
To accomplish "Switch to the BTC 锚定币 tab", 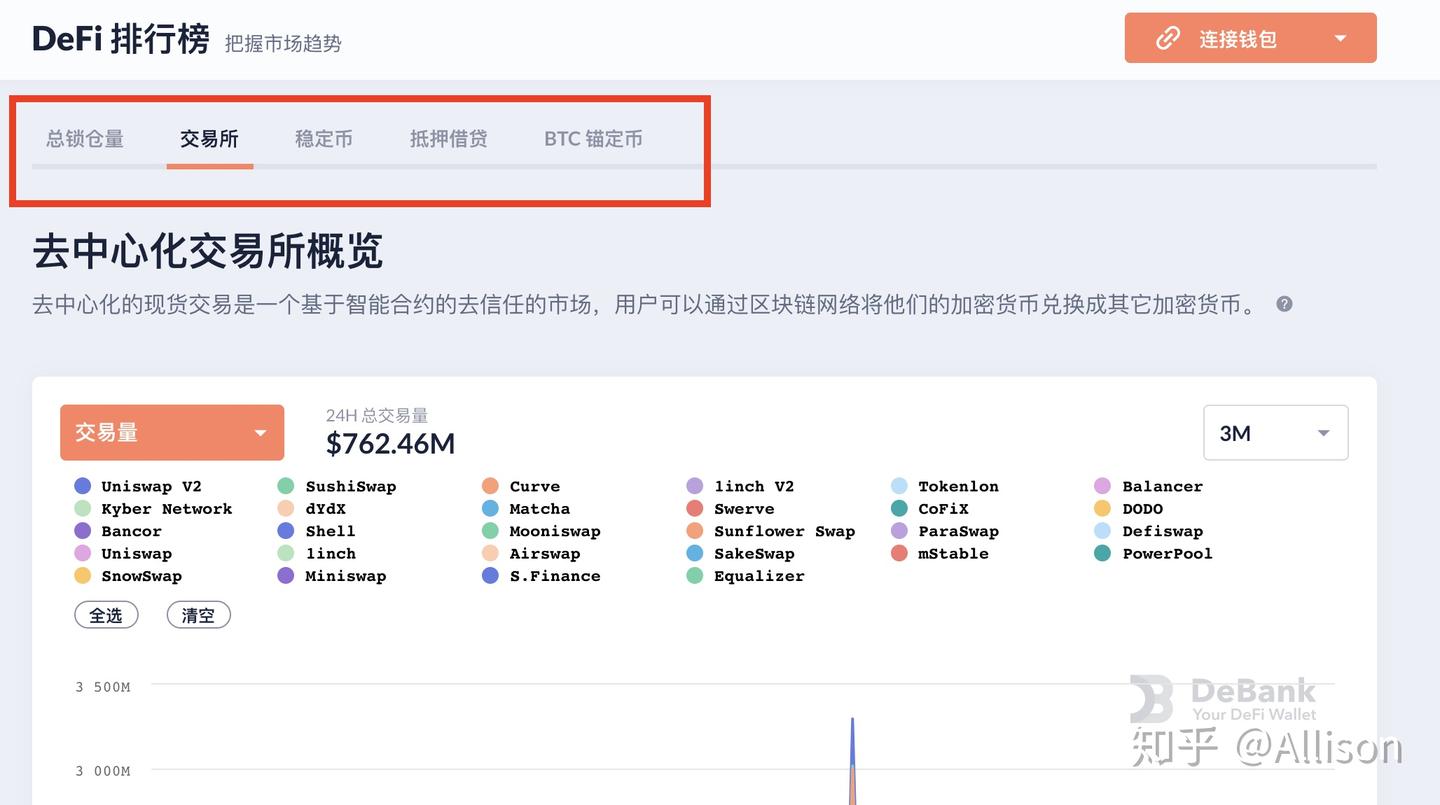I will [x=594, y=139].
